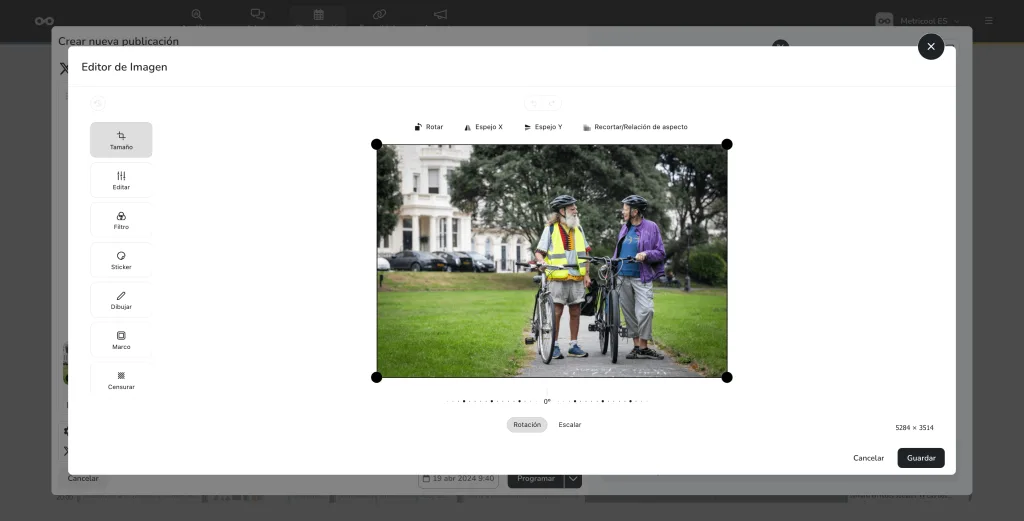1024x521 pixels.
Task: Click the Editor de Imagen title
Action: click(124, 67)
